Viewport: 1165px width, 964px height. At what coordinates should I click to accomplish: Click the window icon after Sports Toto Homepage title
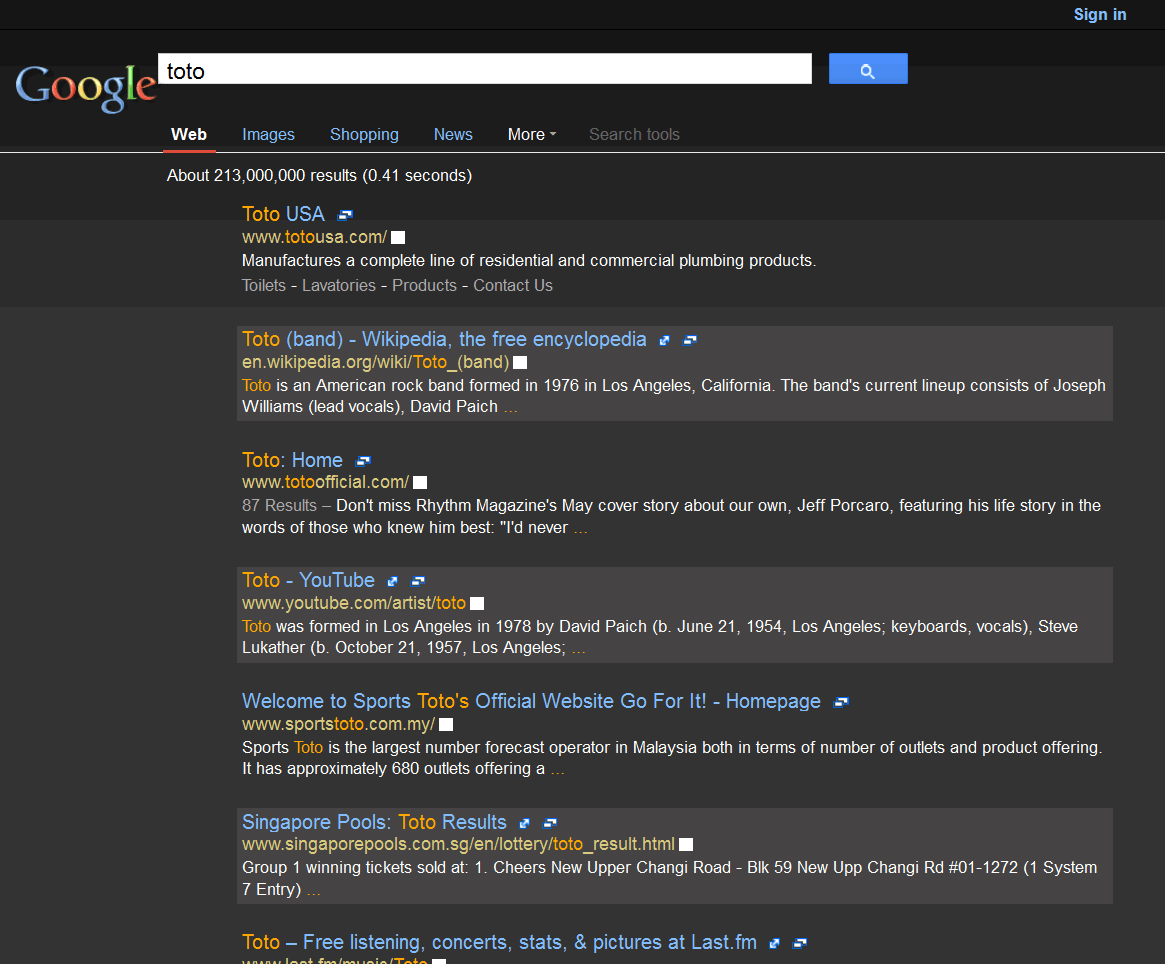841,702
